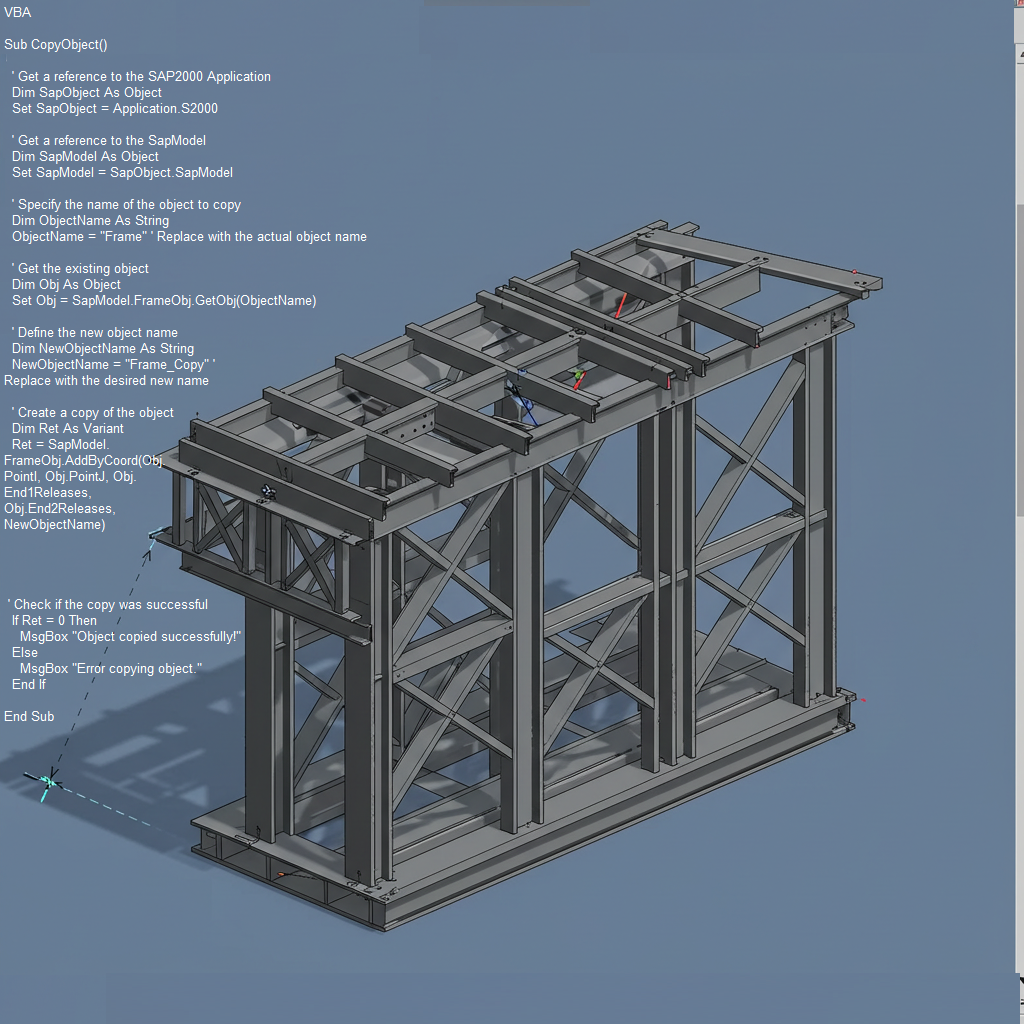Click the red point near the base's right corner

862,700
